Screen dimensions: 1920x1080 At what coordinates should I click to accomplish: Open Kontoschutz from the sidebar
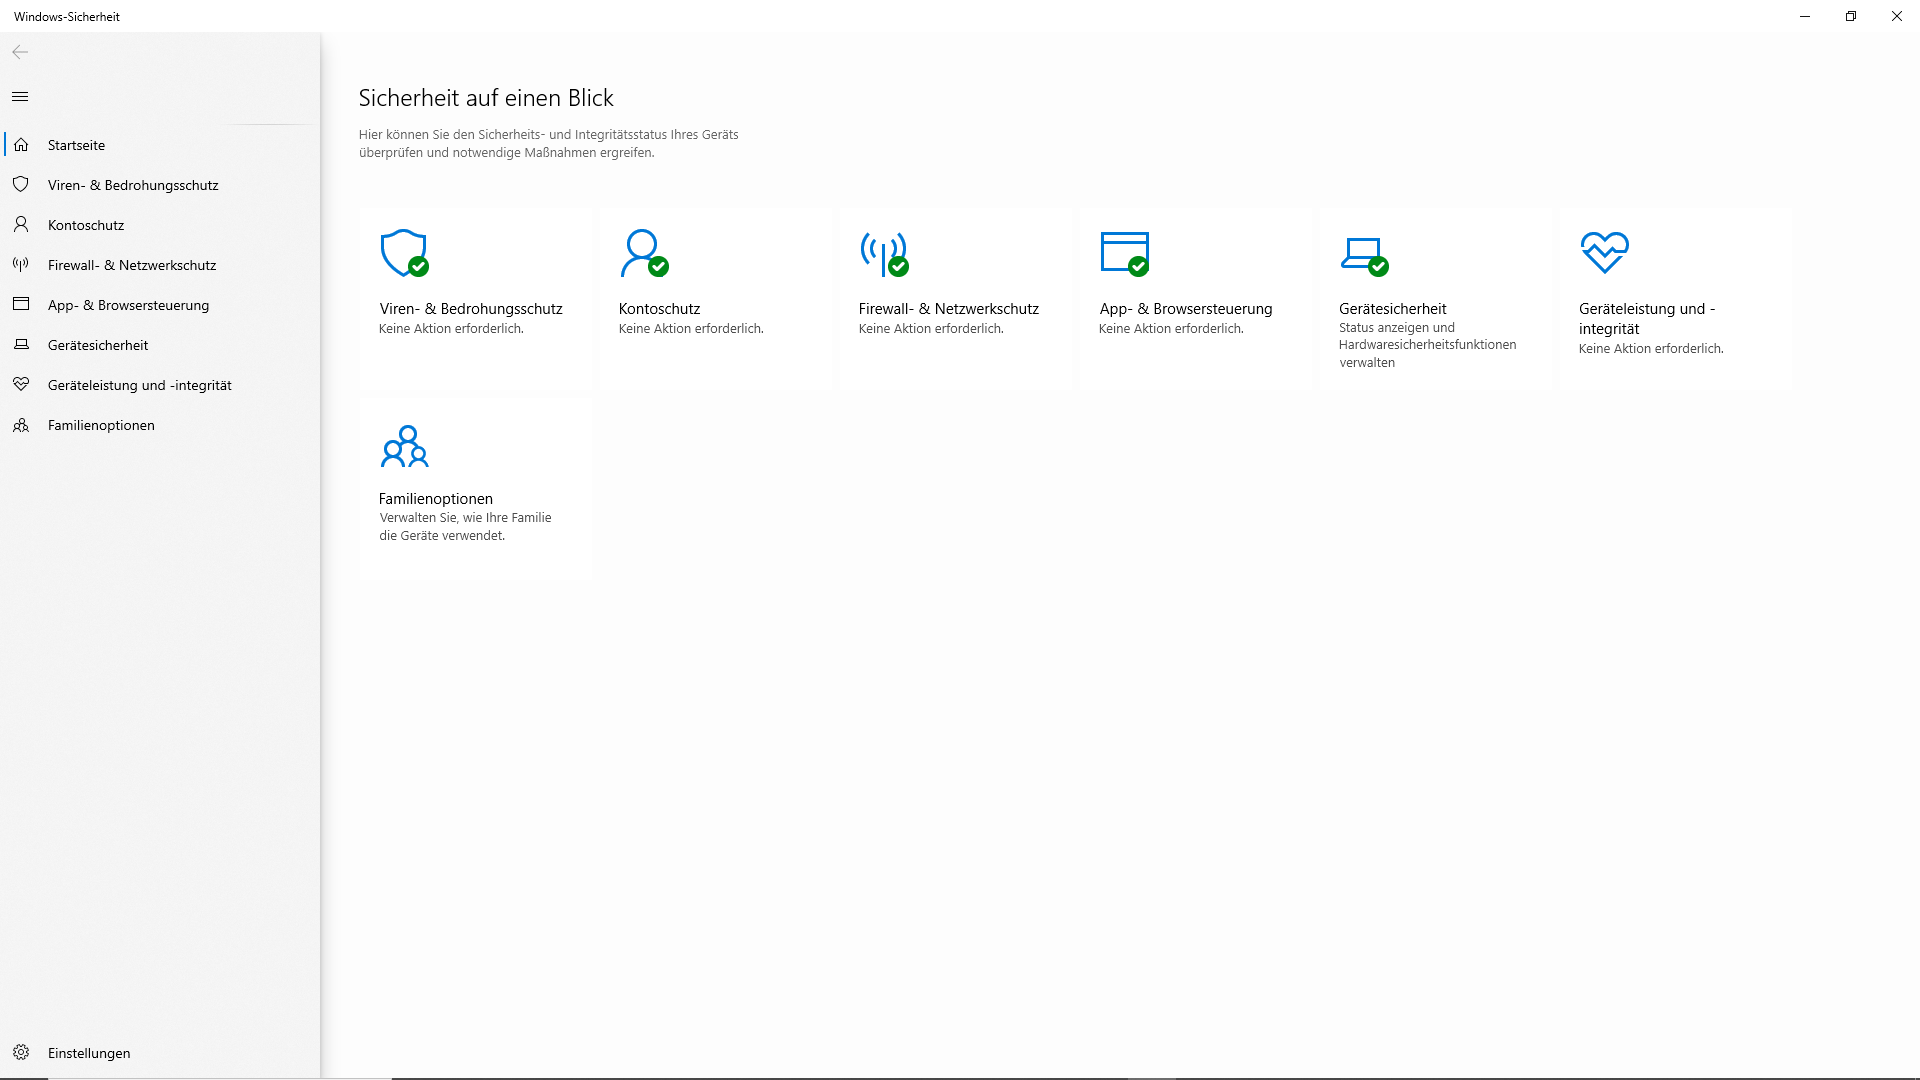pyautogui.click(x=86, y=225)
